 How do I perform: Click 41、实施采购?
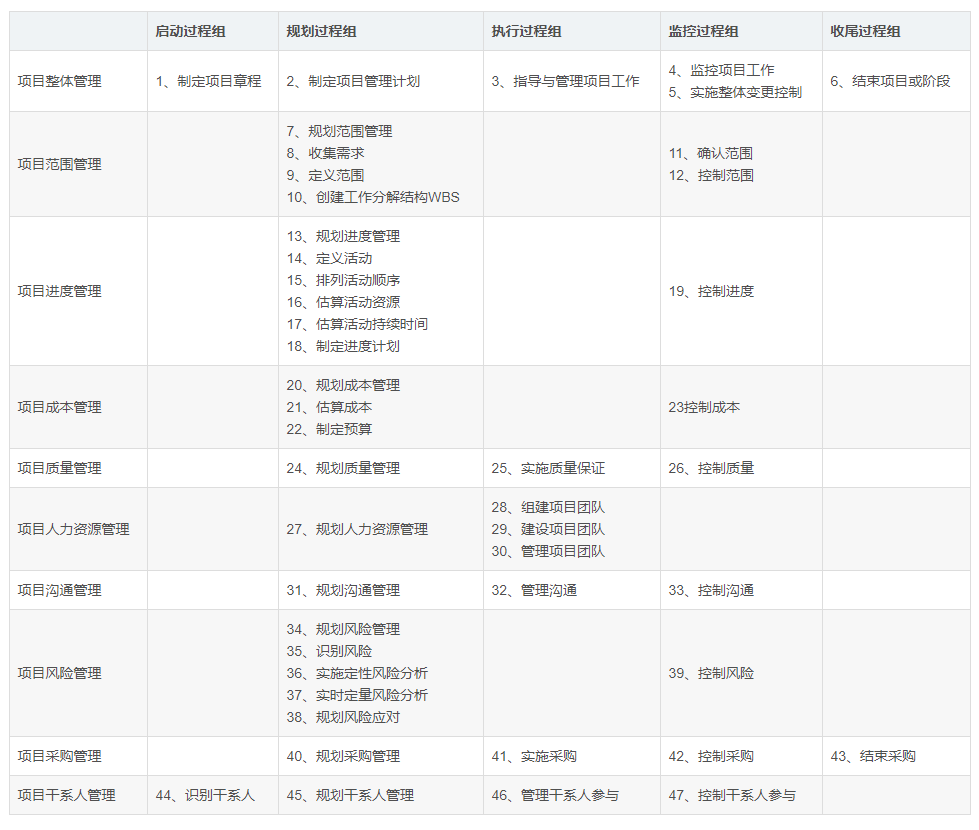pyautogui.click(x=534, y=756)
